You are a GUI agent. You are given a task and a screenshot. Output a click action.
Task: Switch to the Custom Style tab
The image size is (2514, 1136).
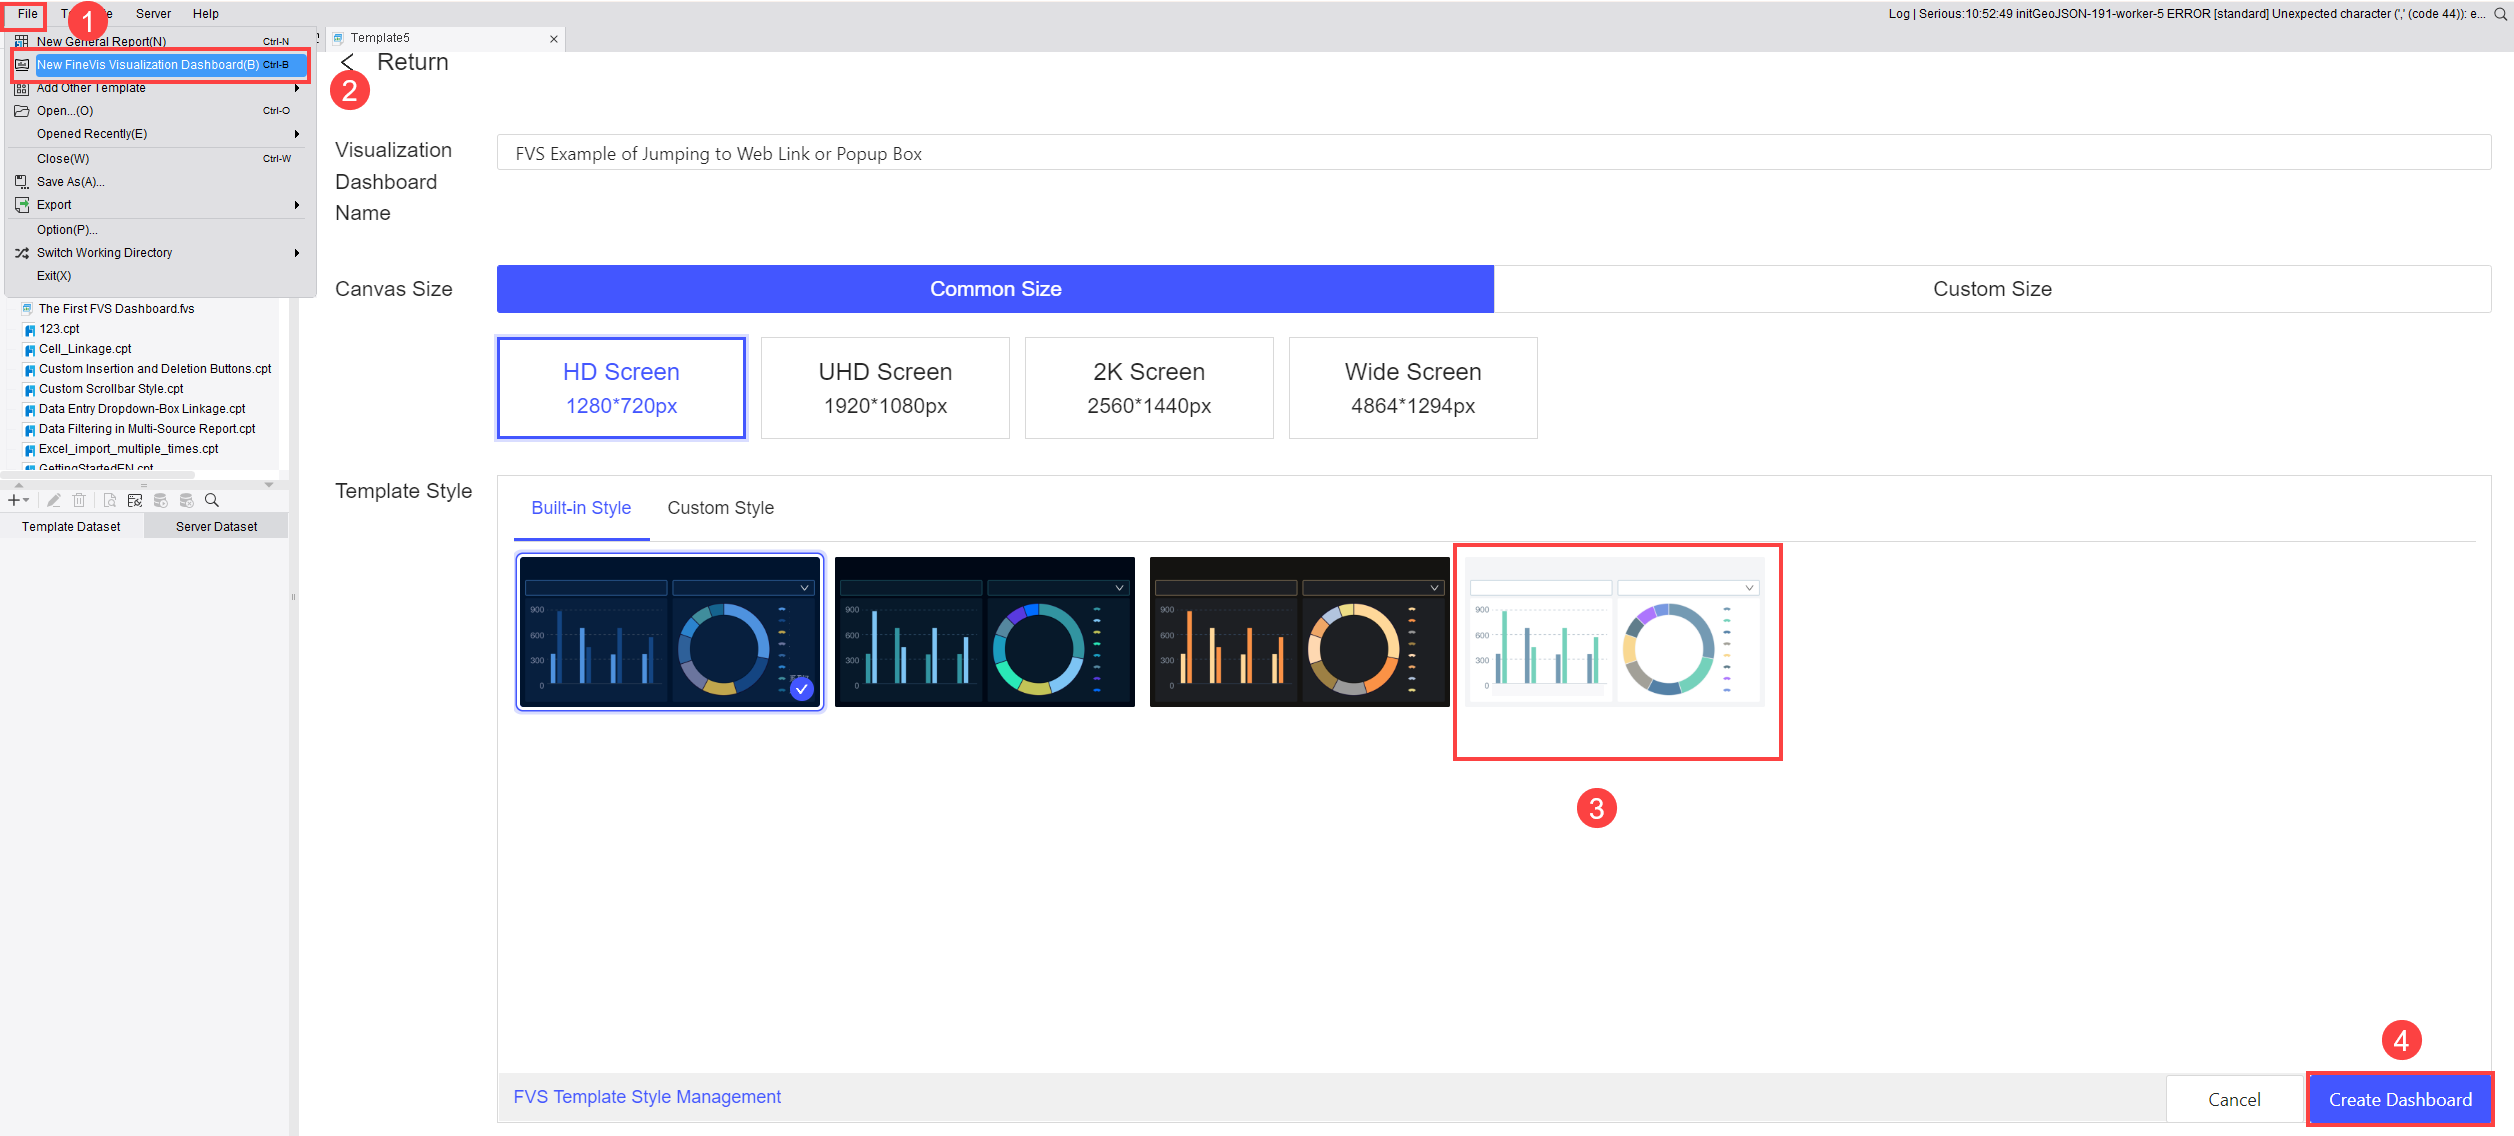click(721, 508)
